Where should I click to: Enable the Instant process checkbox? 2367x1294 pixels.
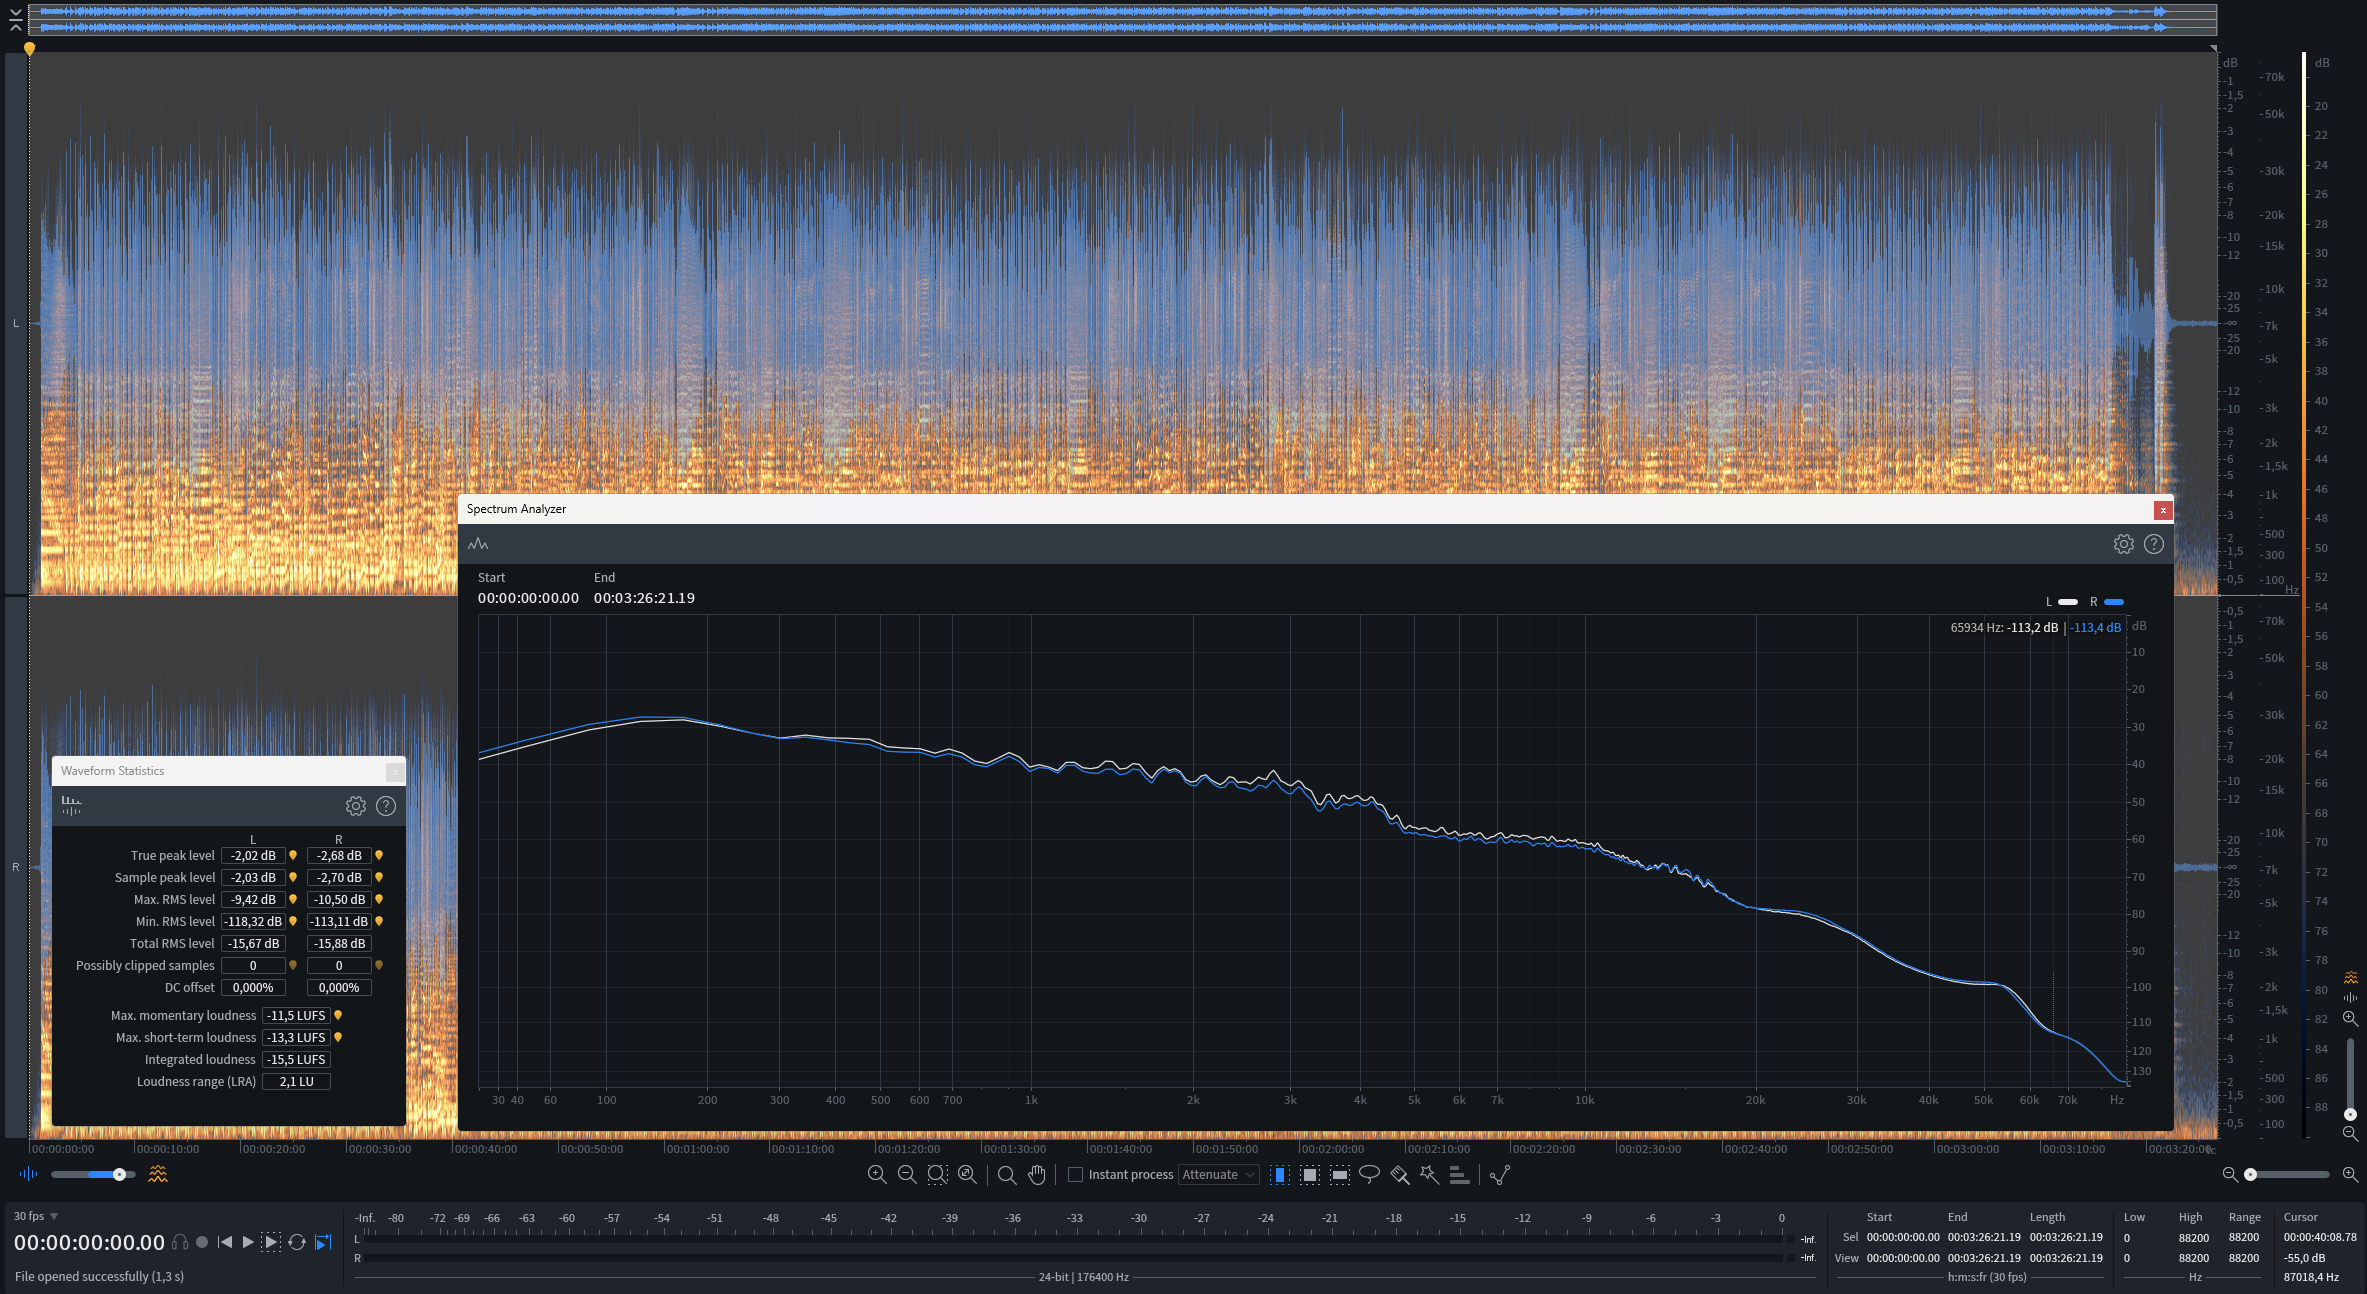pyautogui.click(x=1076, y=1174)
